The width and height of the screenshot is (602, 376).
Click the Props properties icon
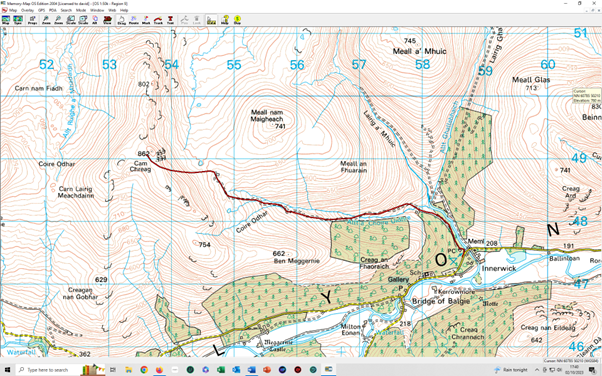tap(32, 20)
